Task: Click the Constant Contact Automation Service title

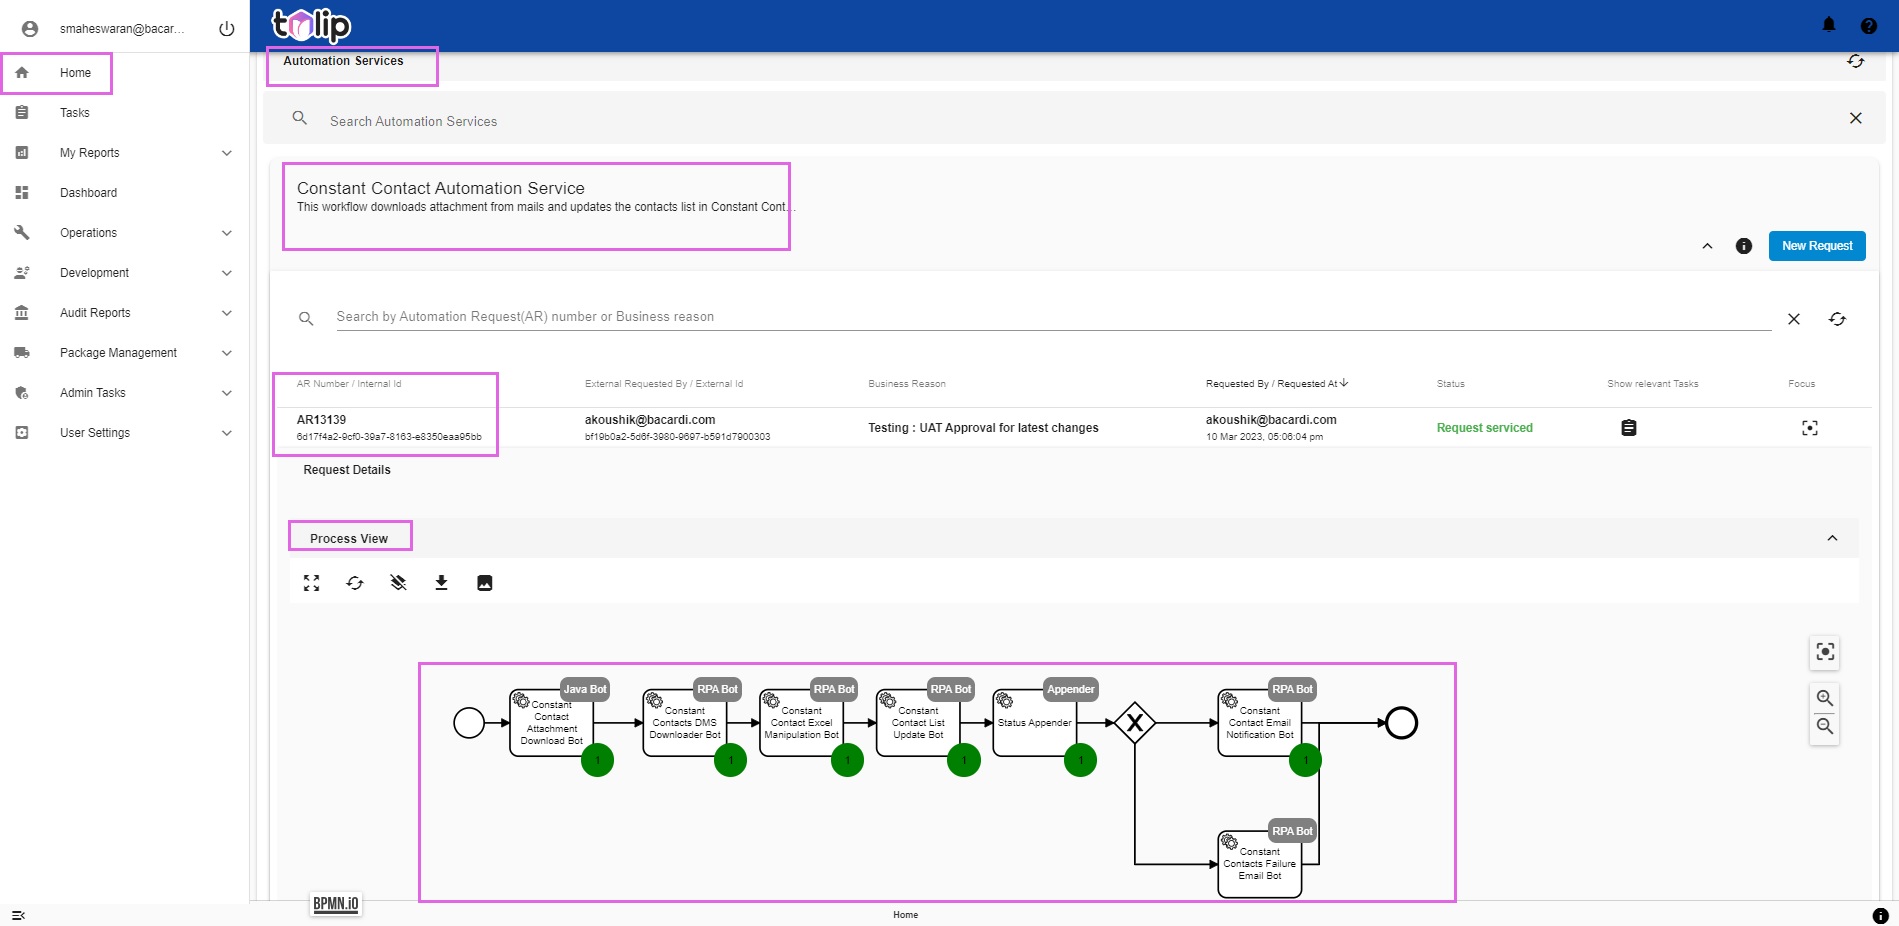Action: (440, 188)
